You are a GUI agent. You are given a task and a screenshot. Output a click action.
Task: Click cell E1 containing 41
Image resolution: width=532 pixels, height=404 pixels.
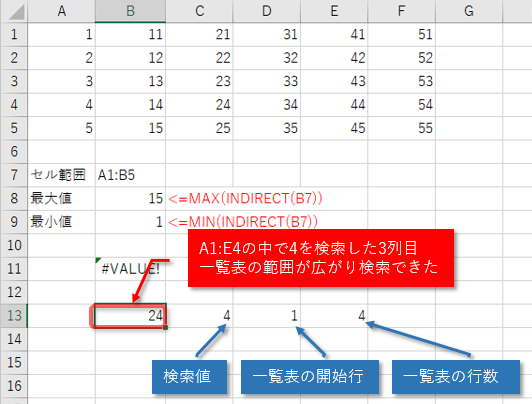(x=334, y=34)
